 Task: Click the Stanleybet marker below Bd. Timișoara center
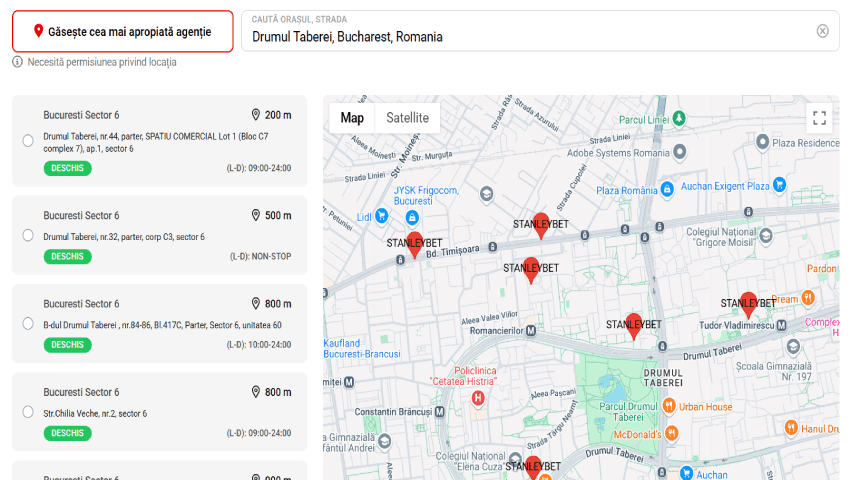[531, 270]
